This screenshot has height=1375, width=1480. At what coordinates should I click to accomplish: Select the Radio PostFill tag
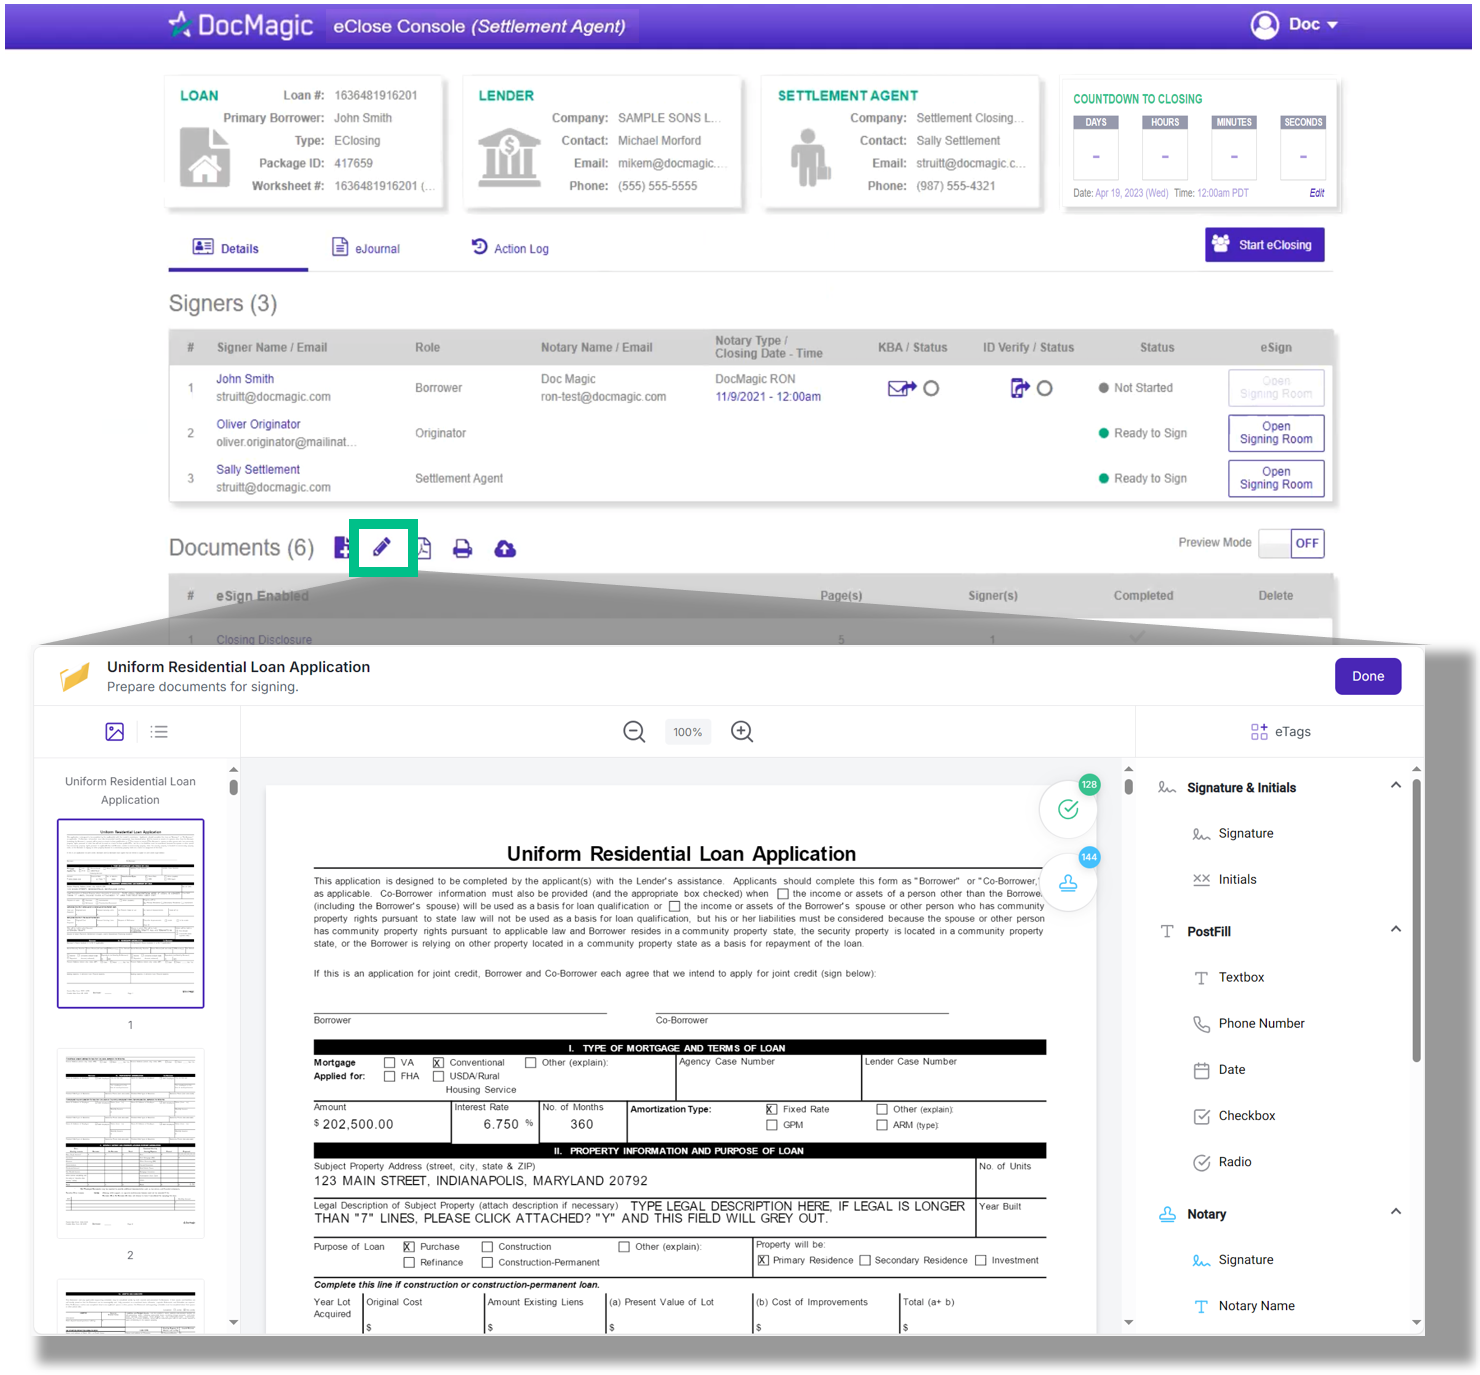1222,1162
